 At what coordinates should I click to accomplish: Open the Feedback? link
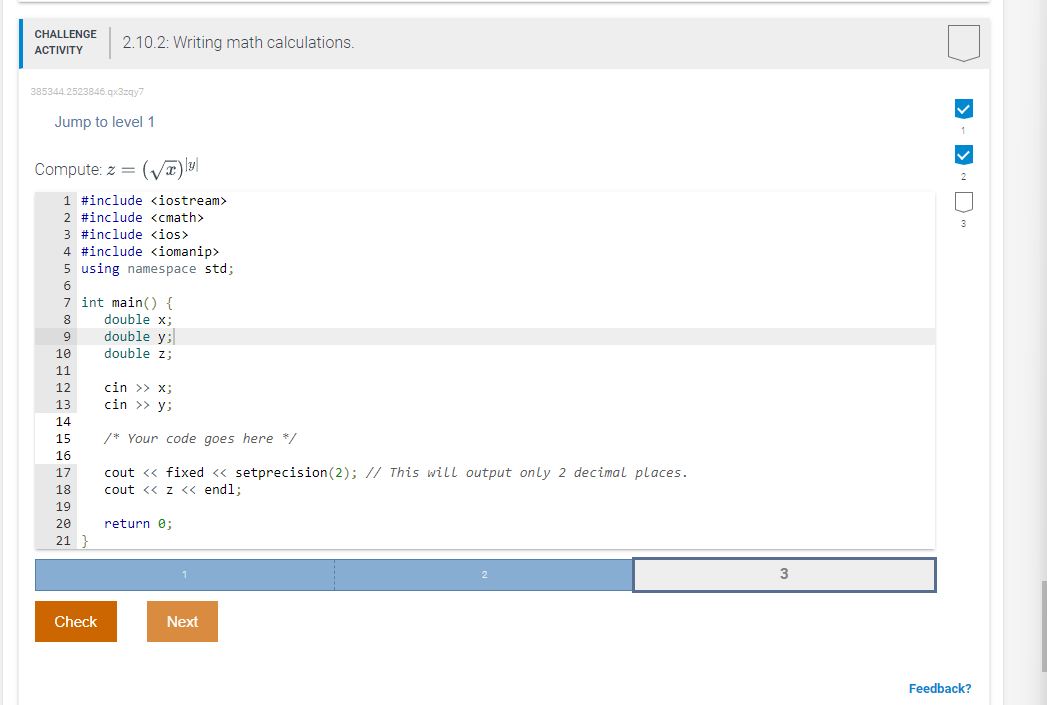point(940,688)
